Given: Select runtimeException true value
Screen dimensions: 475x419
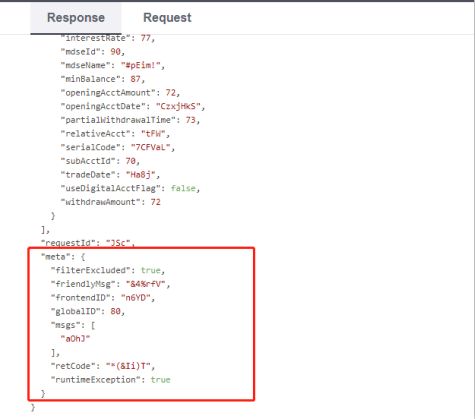Looking at the screenshot, I should tap(160, 380).
